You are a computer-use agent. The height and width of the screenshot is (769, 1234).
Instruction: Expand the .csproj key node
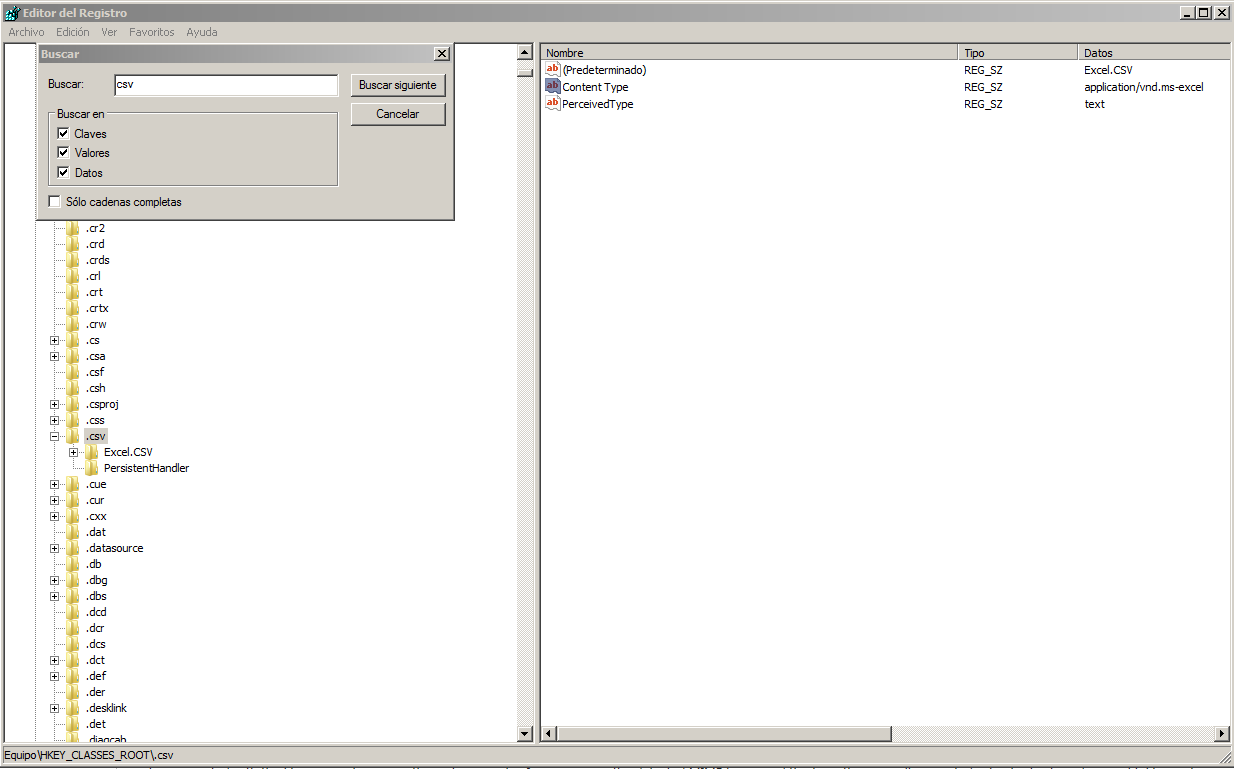pos(55,404)
